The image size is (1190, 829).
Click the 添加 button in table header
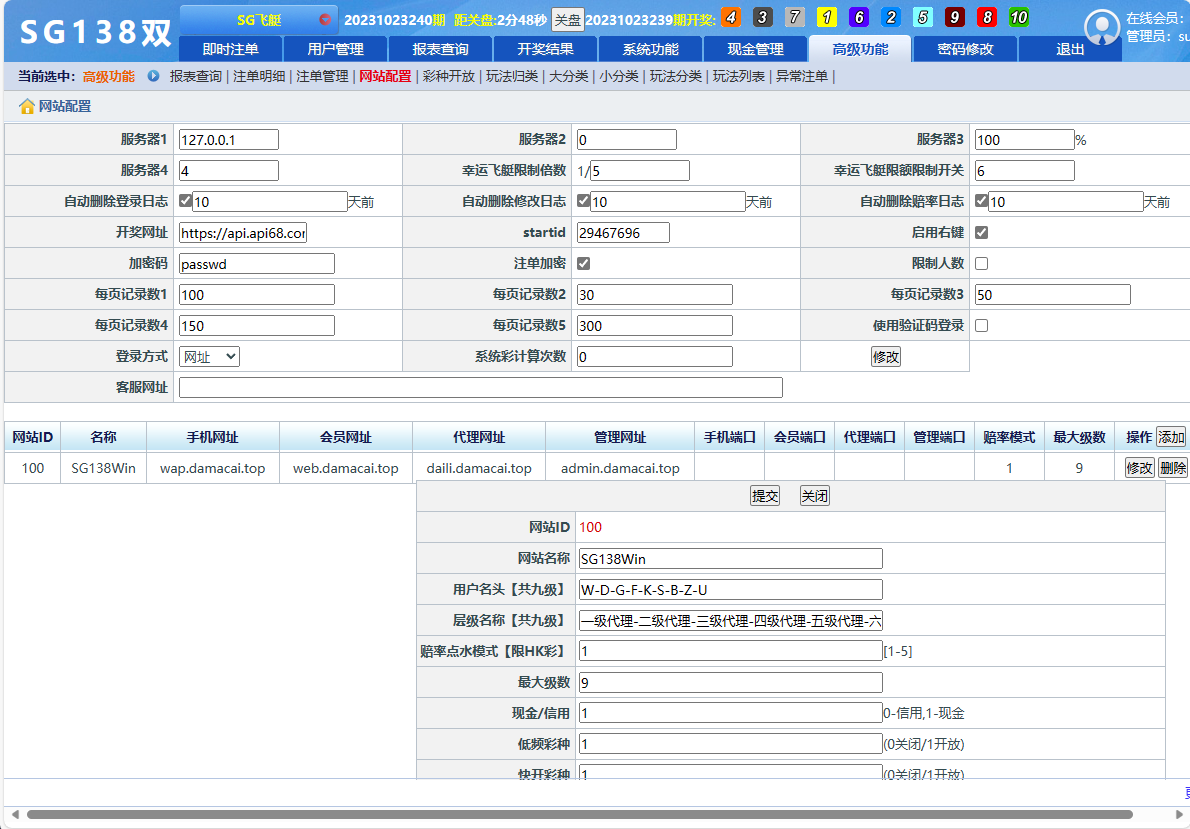(1171, 437)
